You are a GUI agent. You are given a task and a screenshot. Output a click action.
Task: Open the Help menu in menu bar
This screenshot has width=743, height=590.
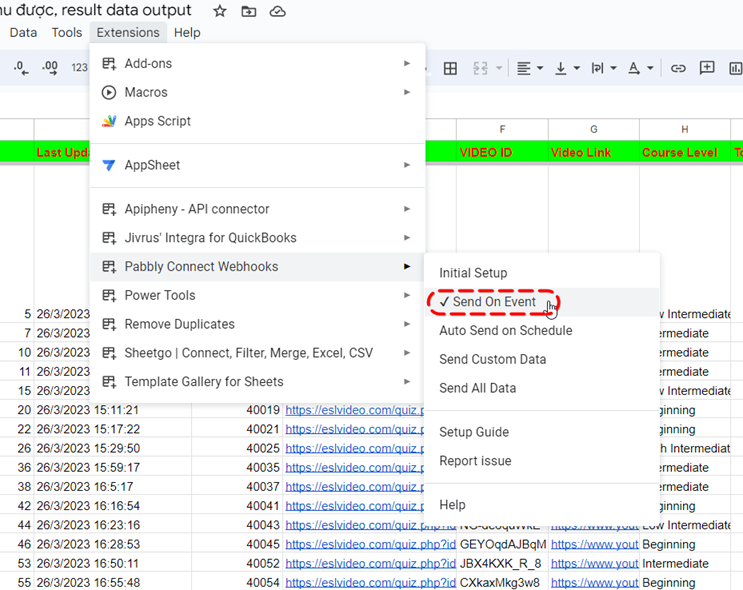tap(187, 32)
